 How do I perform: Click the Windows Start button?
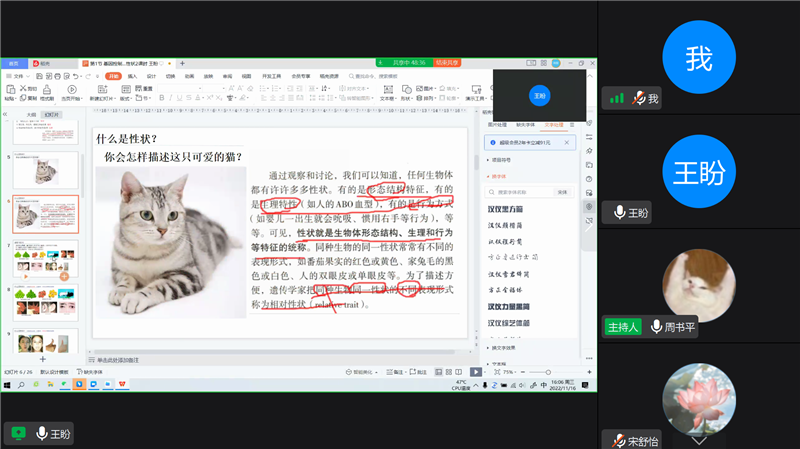pos(7,385)
